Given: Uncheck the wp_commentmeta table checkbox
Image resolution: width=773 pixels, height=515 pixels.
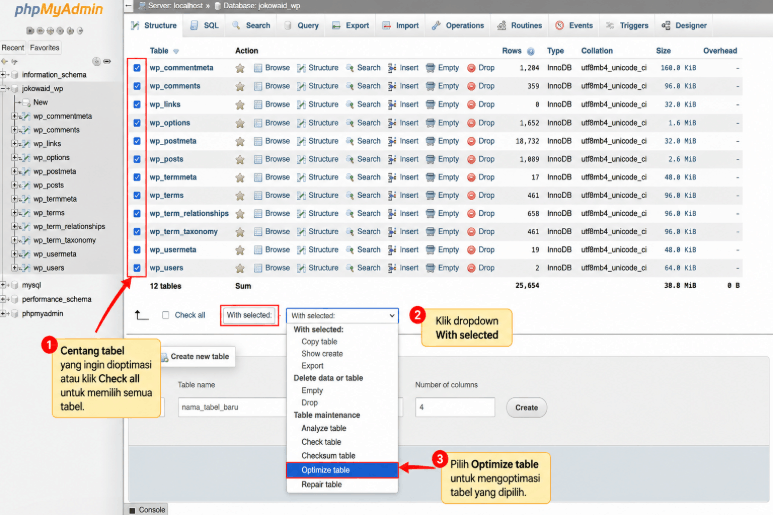Looking at the screenshot, I should [x=137, y=68].
